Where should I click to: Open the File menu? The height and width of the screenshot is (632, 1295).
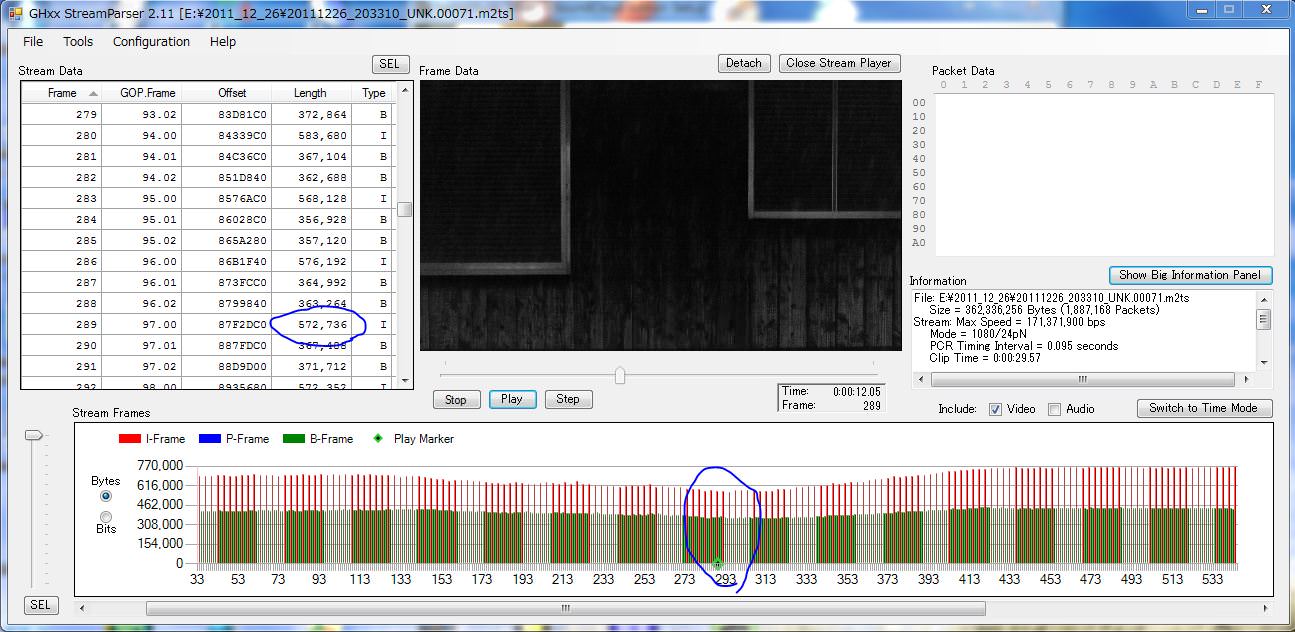pyautogui.click(x=33, y=42)
